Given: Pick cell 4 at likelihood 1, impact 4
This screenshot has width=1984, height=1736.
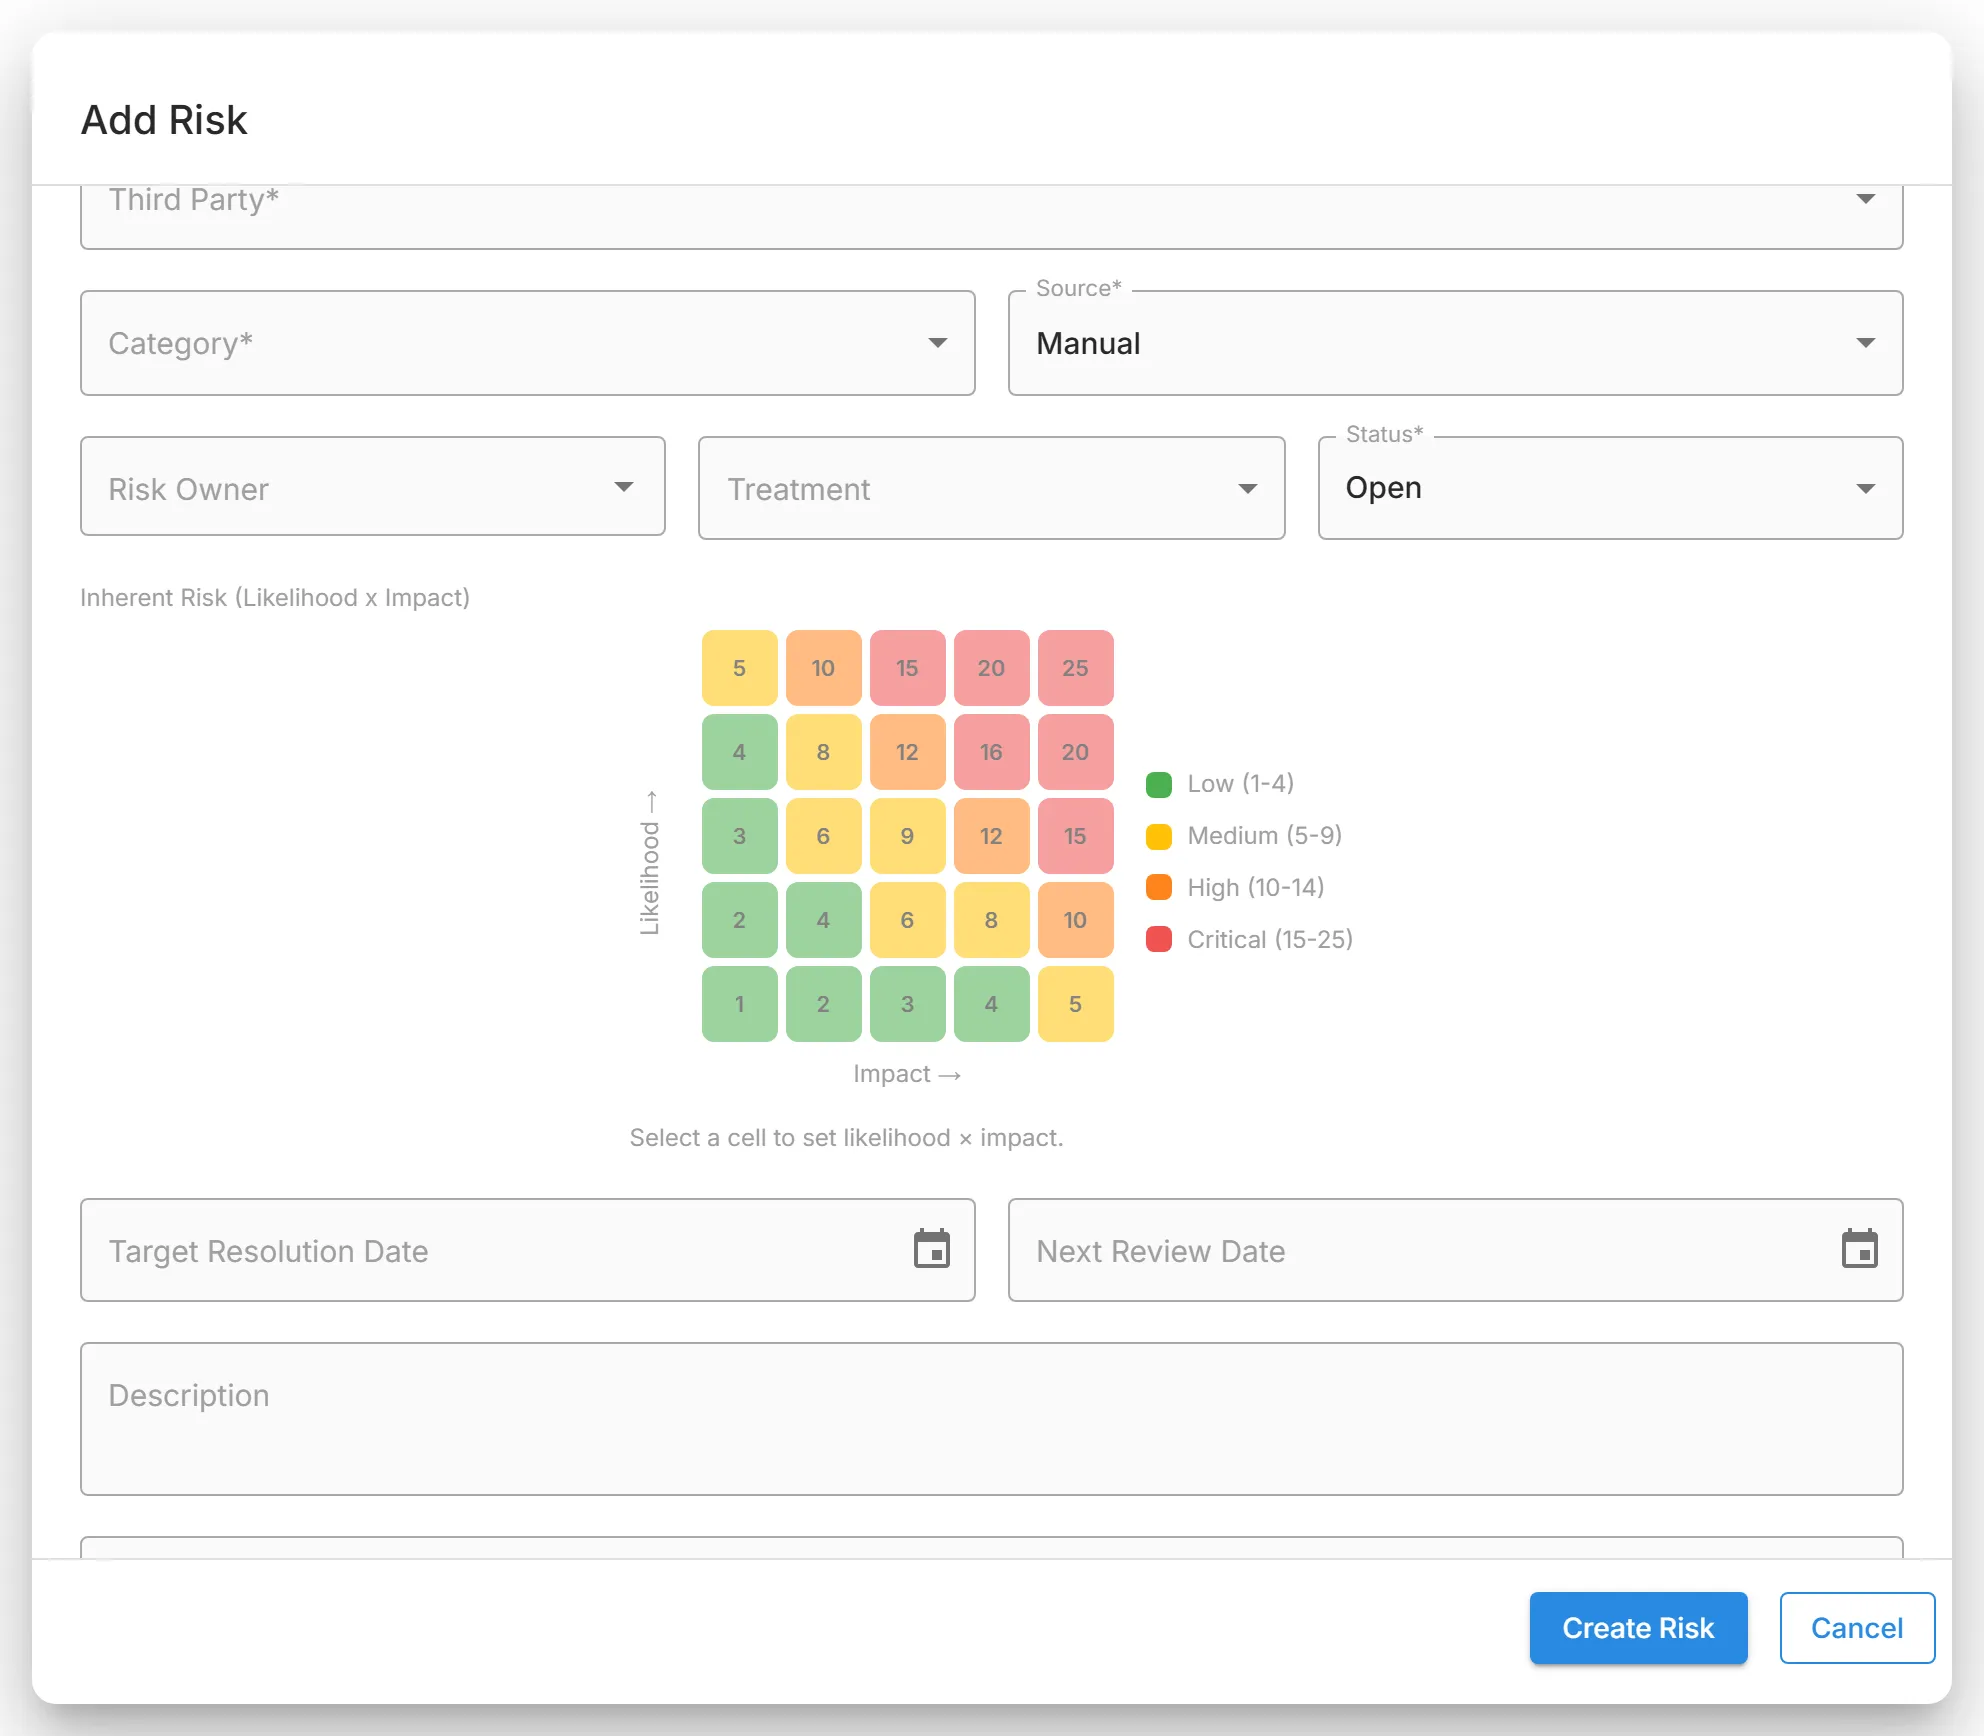Looking at the screenshot, I should pyautogui.click(x=991, y=1004).
